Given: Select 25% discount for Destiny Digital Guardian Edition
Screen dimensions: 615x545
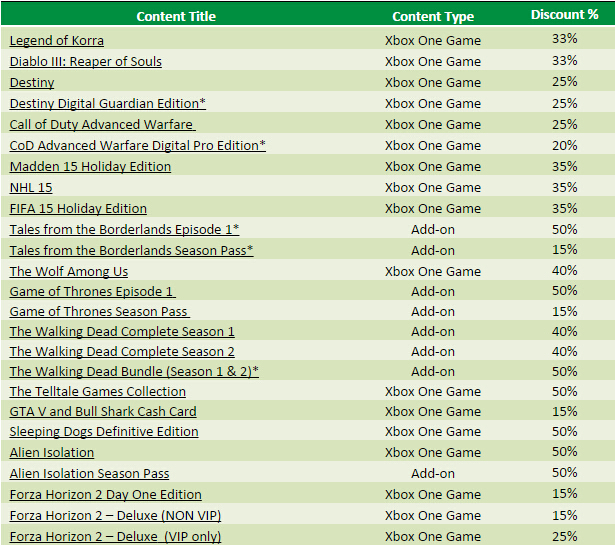Looking at the screenshot, I should [x=564, y=104].
